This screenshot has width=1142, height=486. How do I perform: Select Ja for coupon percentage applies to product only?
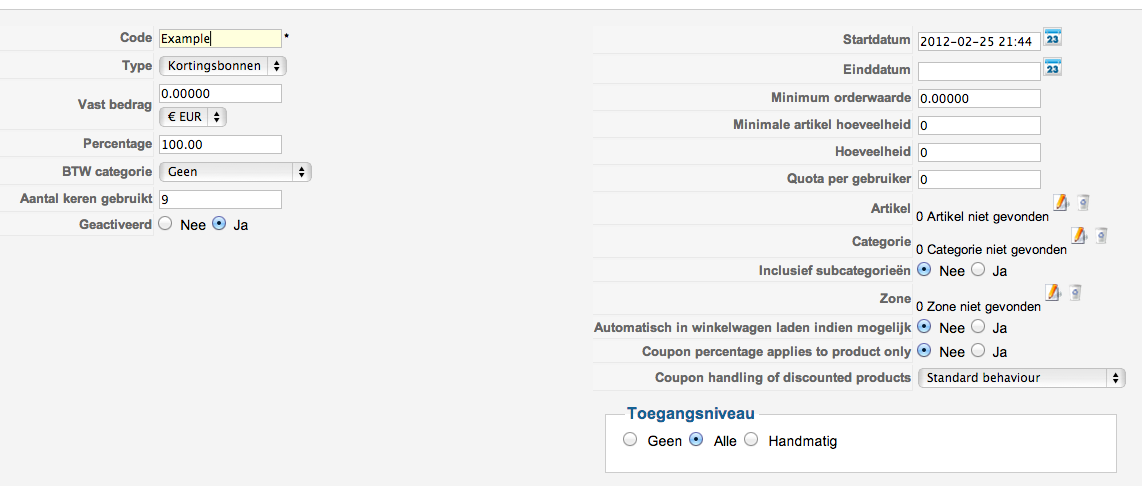tap(979, 351)
